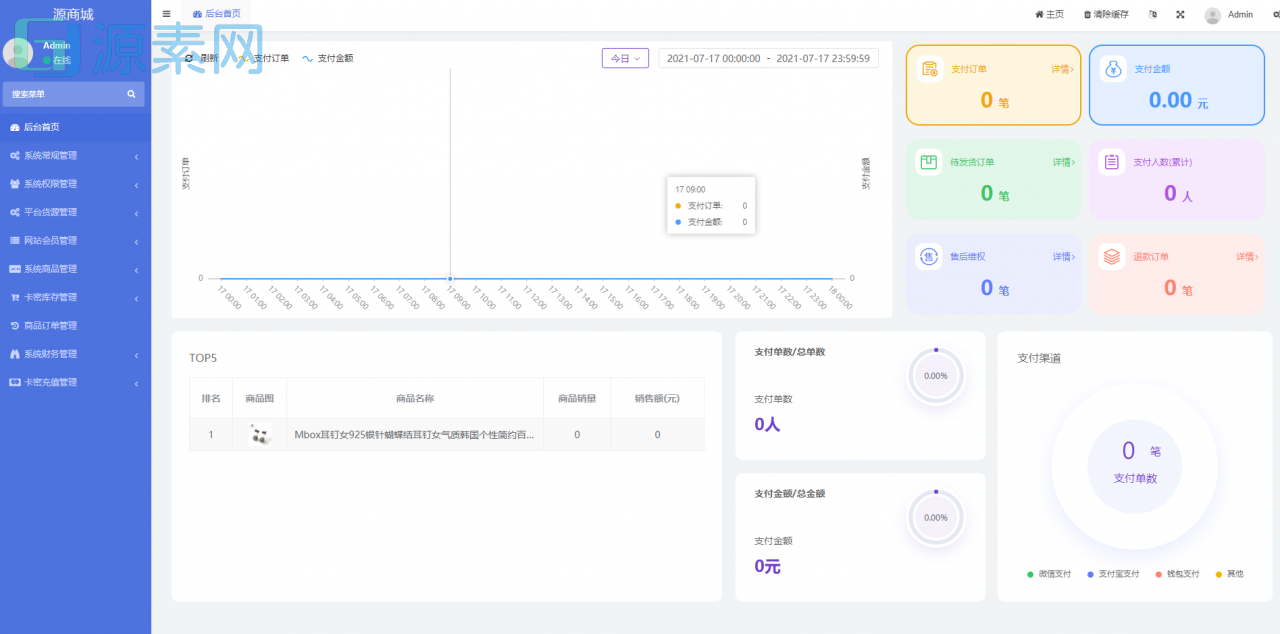This screenshot has width=1280, height=634.
Task: Click the language switch icon in top bar
Action: pos(1153,15)
